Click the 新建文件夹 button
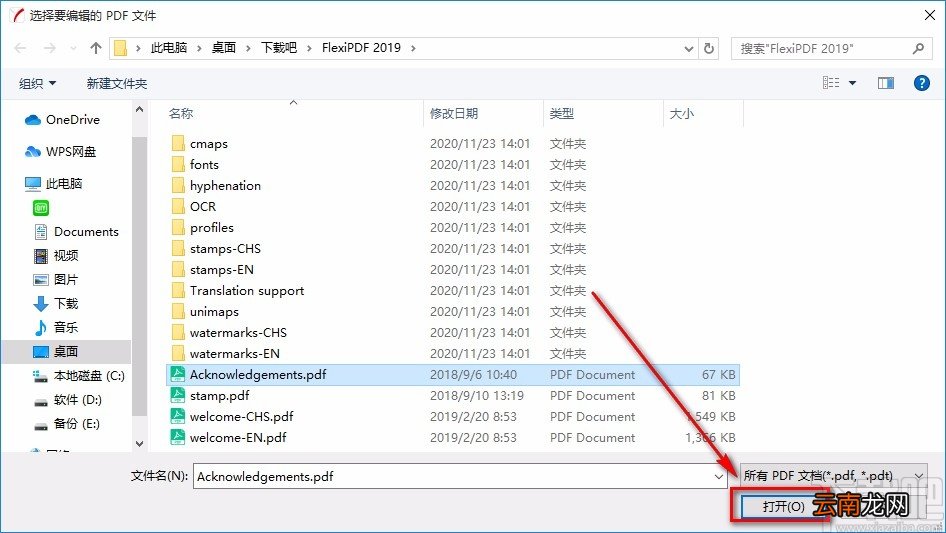 pos(116,83)
